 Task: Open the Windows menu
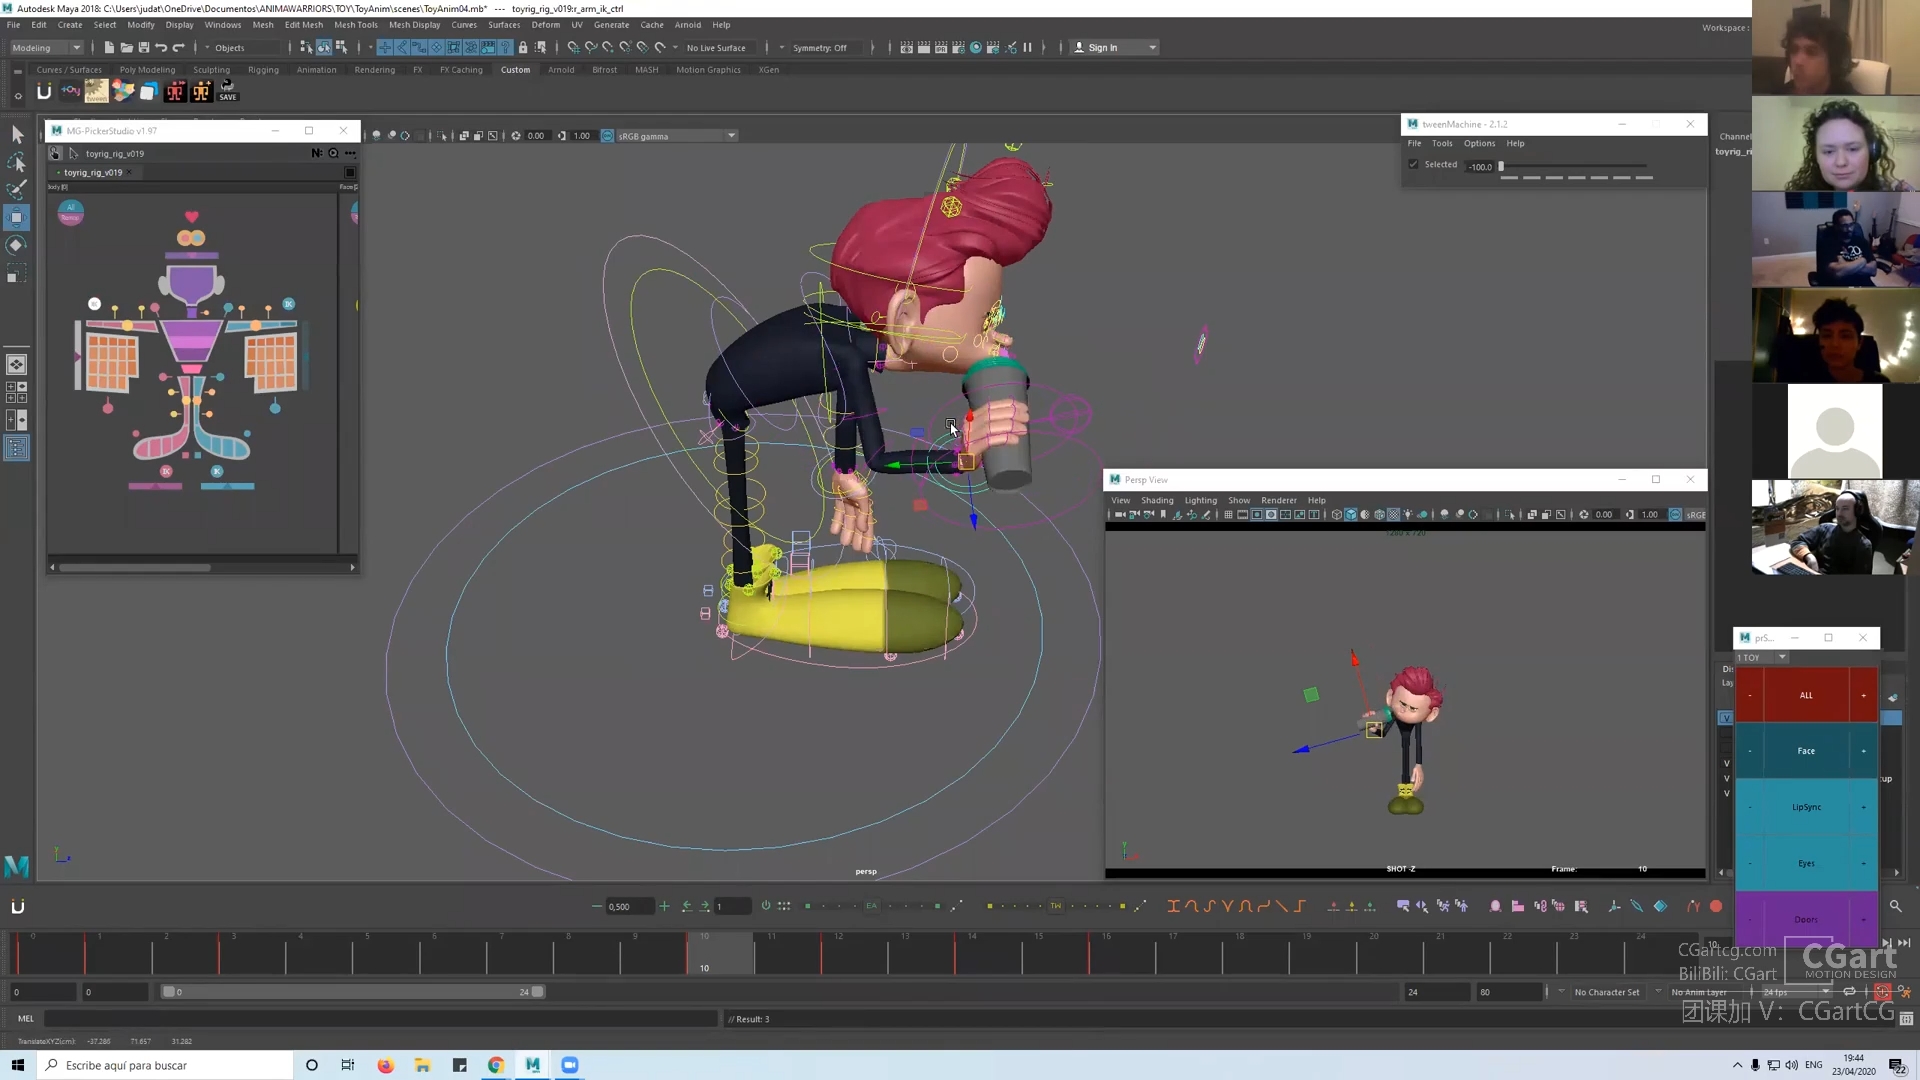222,25
